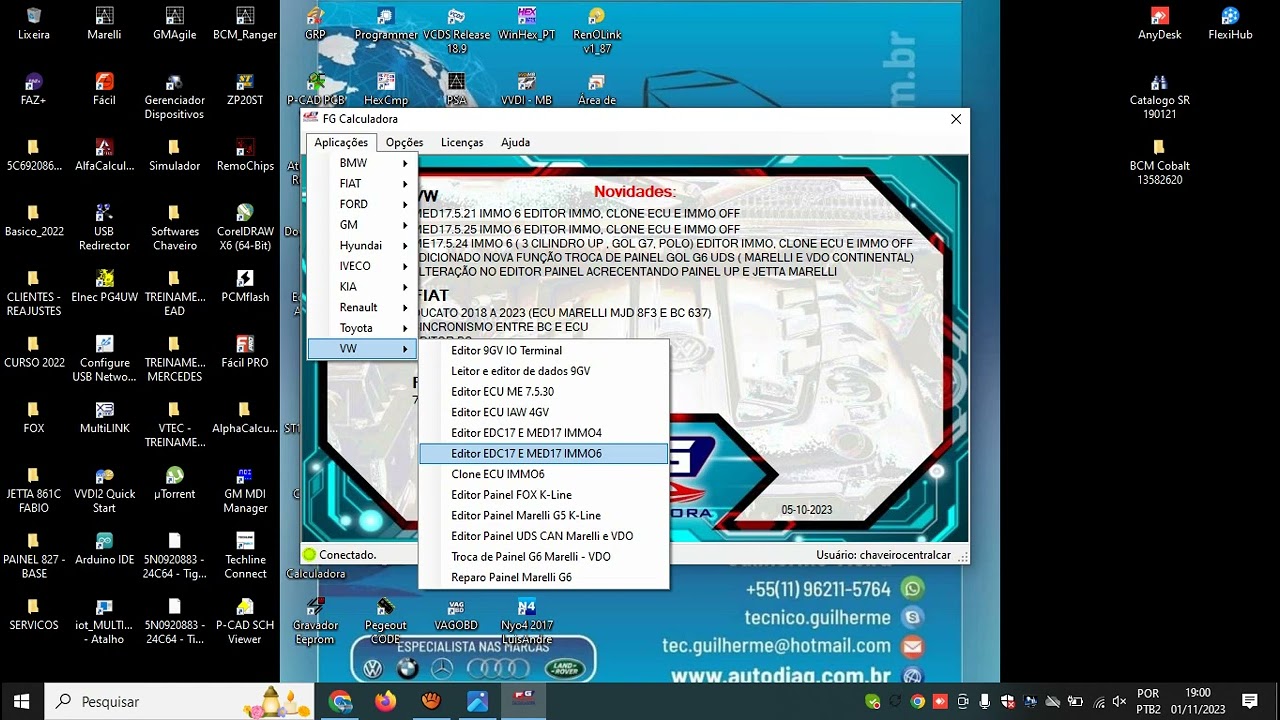Open Marelli desktop shortcut
Image resolution: width=1280 pixels, height=720 pixels.
tap(104, 23)
